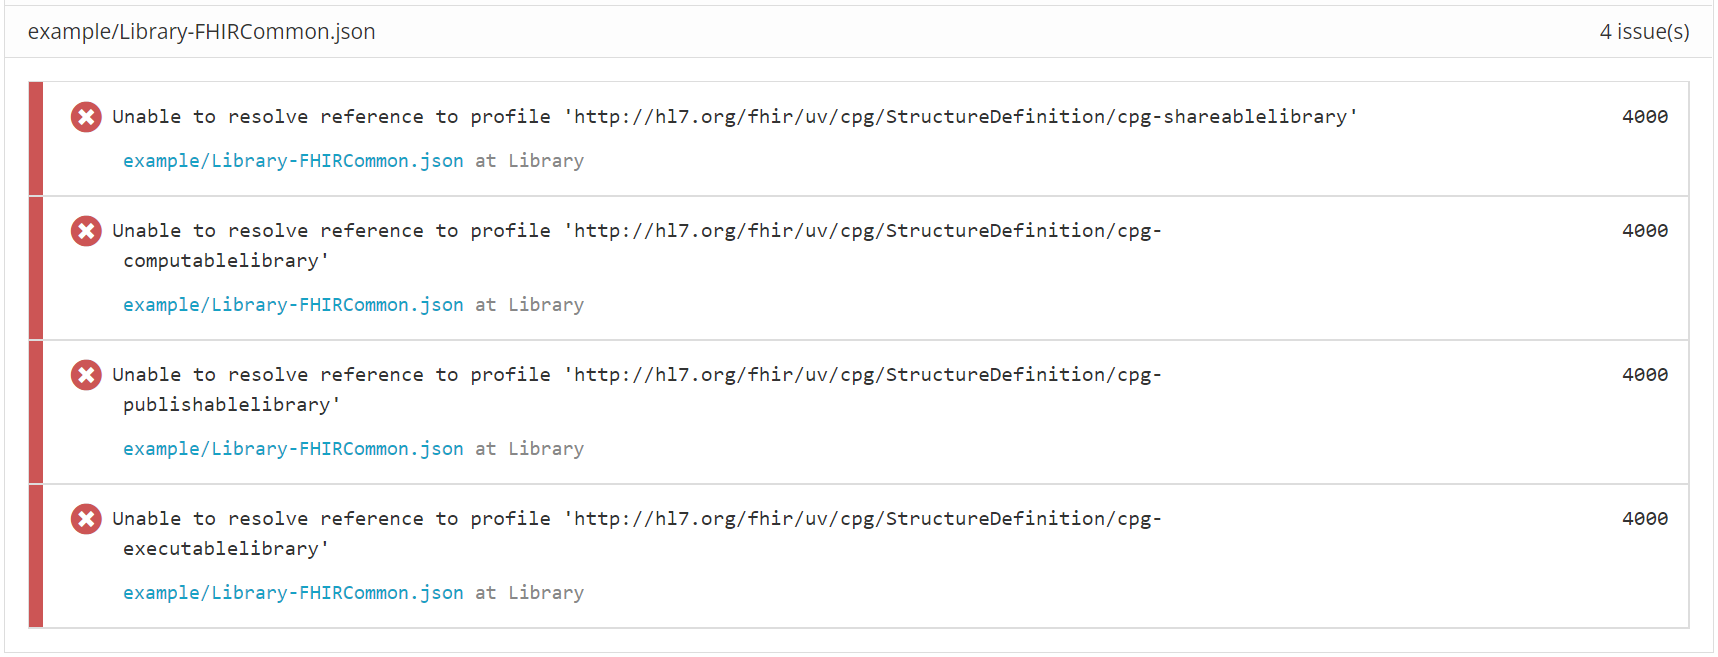This screenshot has width=1718, height=657.
Task: Select error code 4000 on shareablelibrary row
Action: (x=1645, y=117)
